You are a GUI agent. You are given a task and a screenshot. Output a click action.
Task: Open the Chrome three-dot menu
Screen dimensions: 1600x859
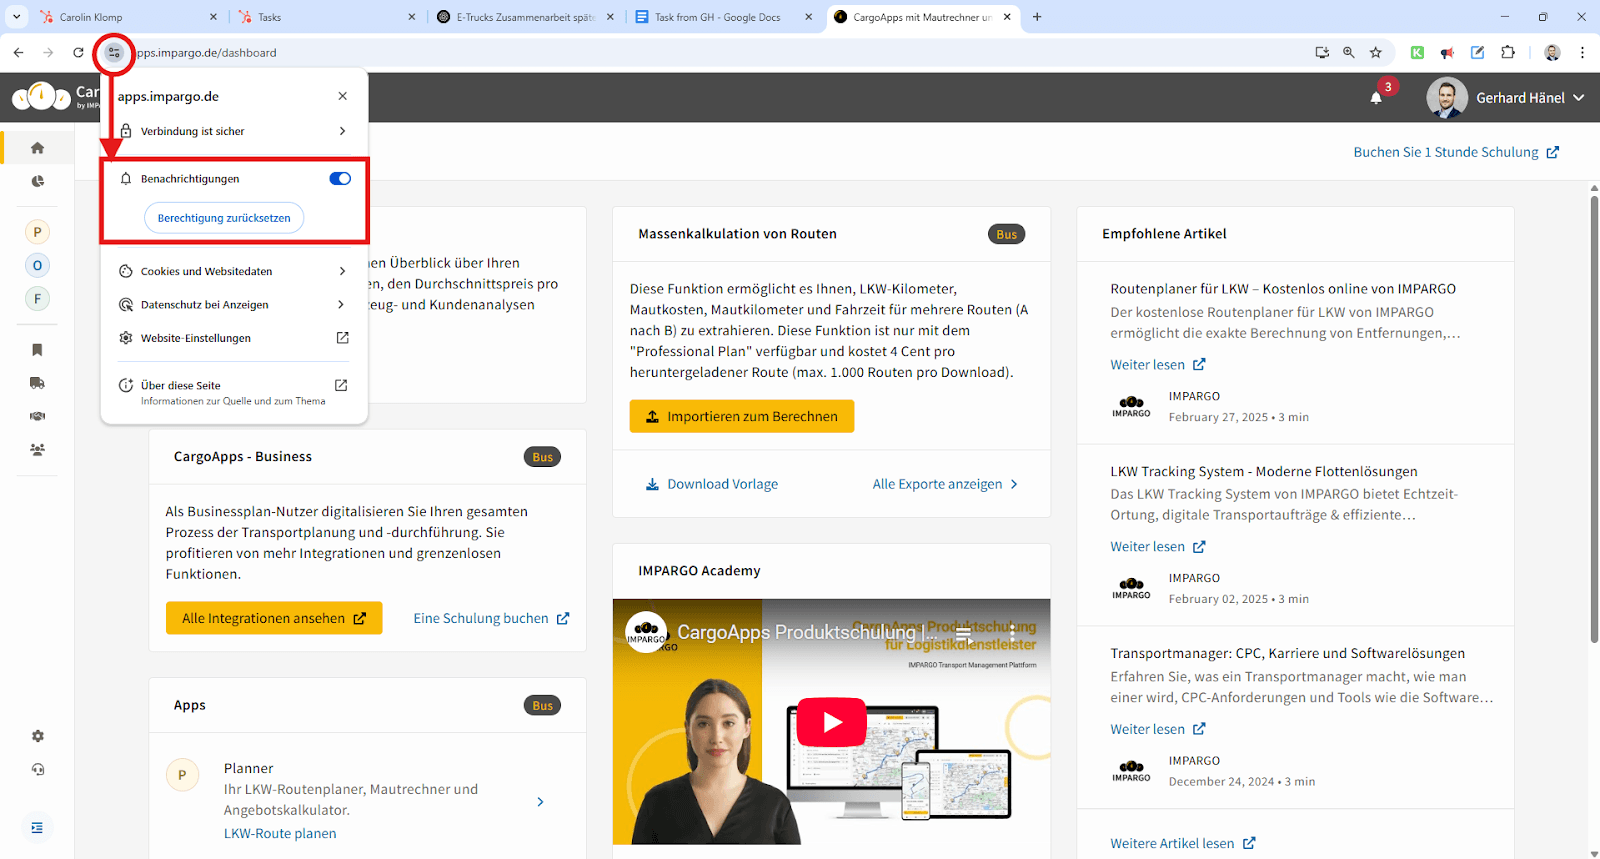pos(1582,53)
